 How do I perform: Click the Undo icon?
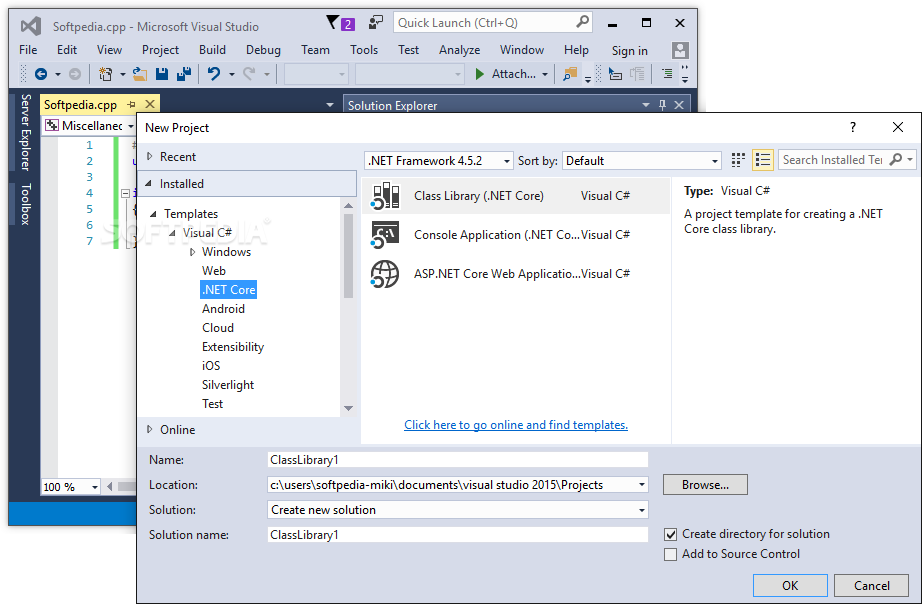point(214,74)
